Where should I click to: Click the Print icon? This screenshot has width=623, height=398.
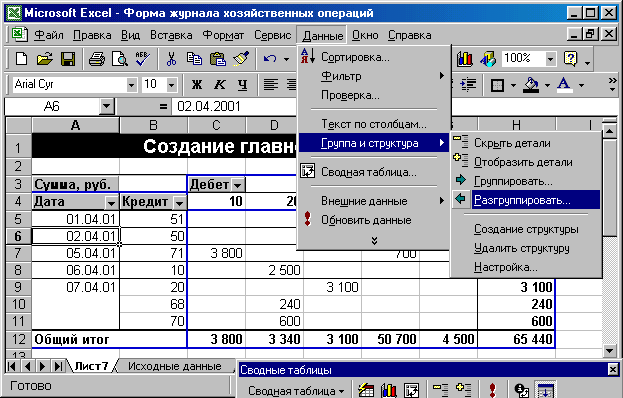tap(97, 59)
